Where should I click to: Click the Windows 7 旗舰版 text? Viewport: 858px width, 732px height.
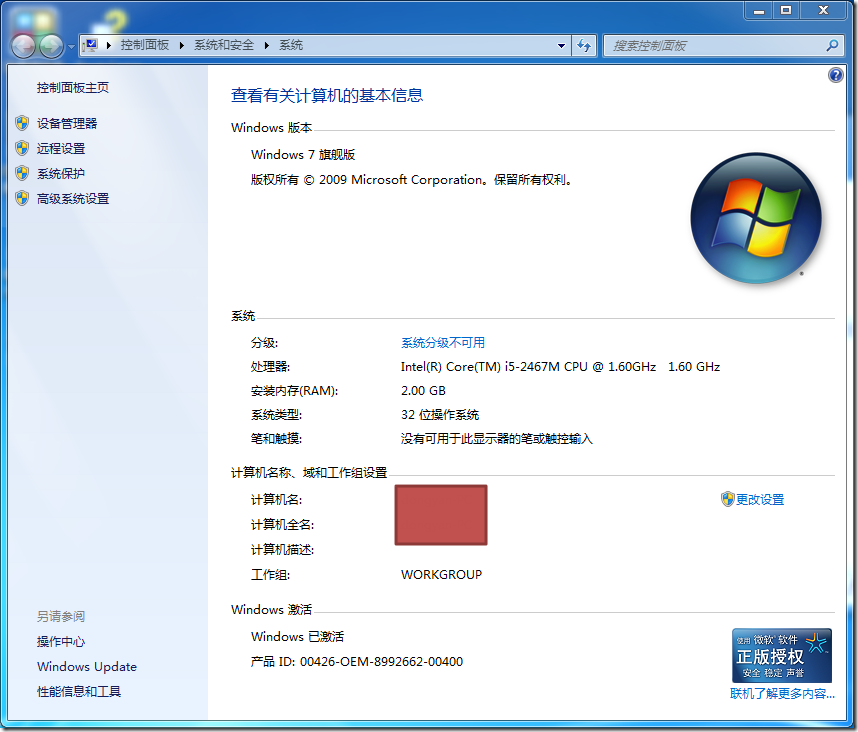[303, 155]
